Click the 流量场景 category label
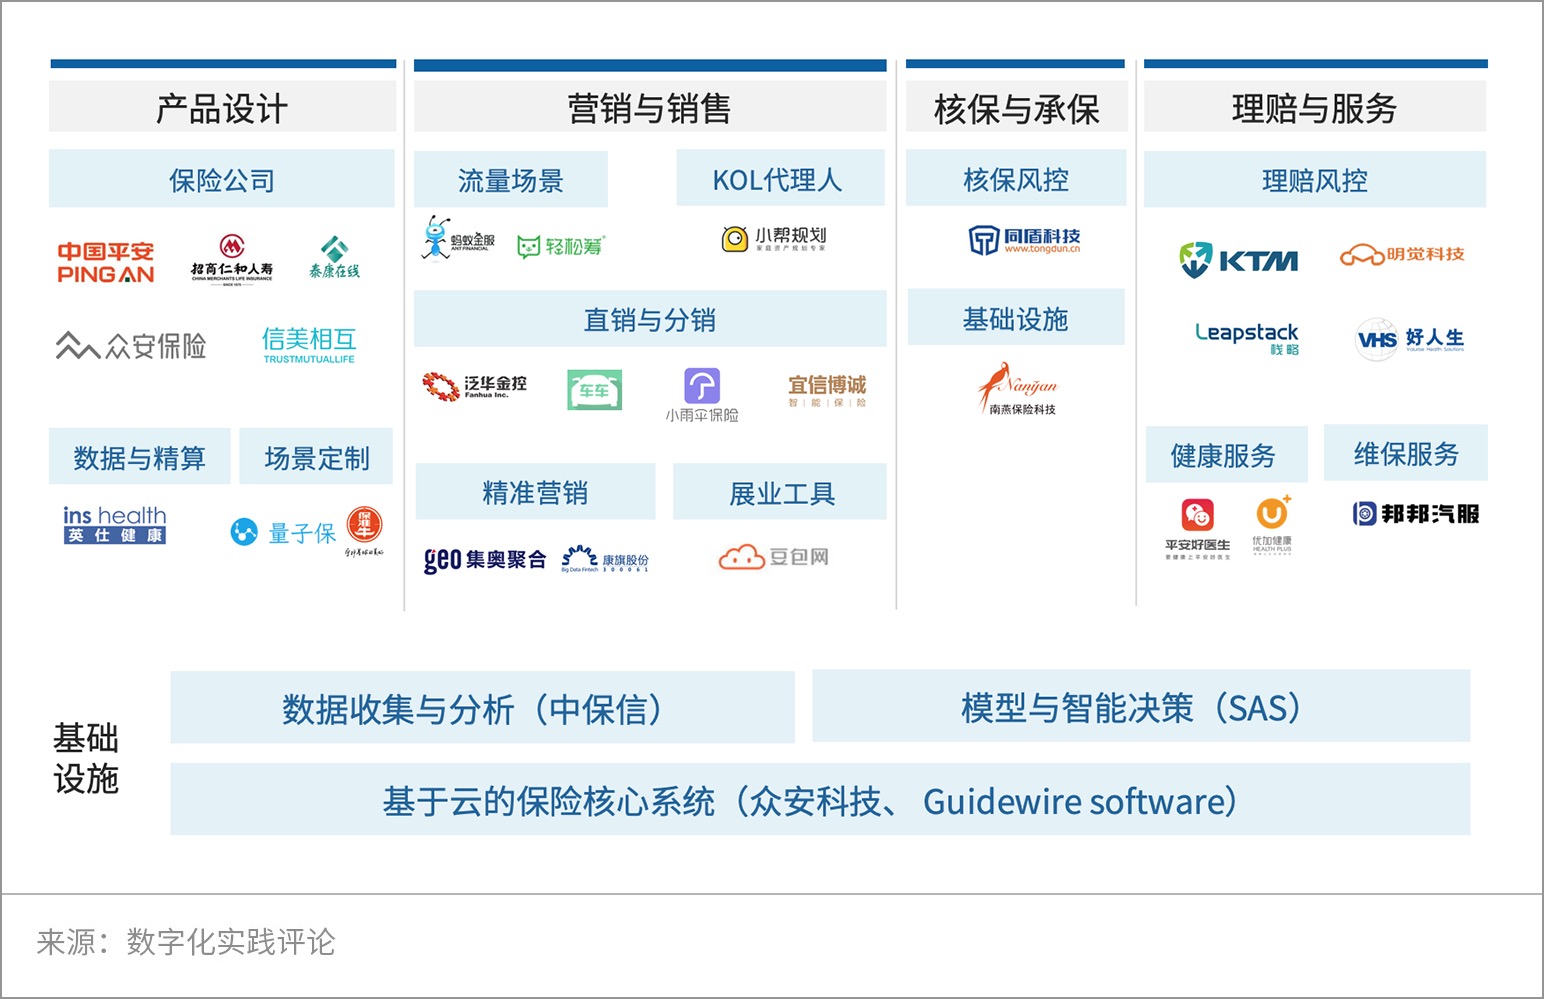The height and width of the screenshot is (999, 1544). pyautogui.click(x=511, y=180)
